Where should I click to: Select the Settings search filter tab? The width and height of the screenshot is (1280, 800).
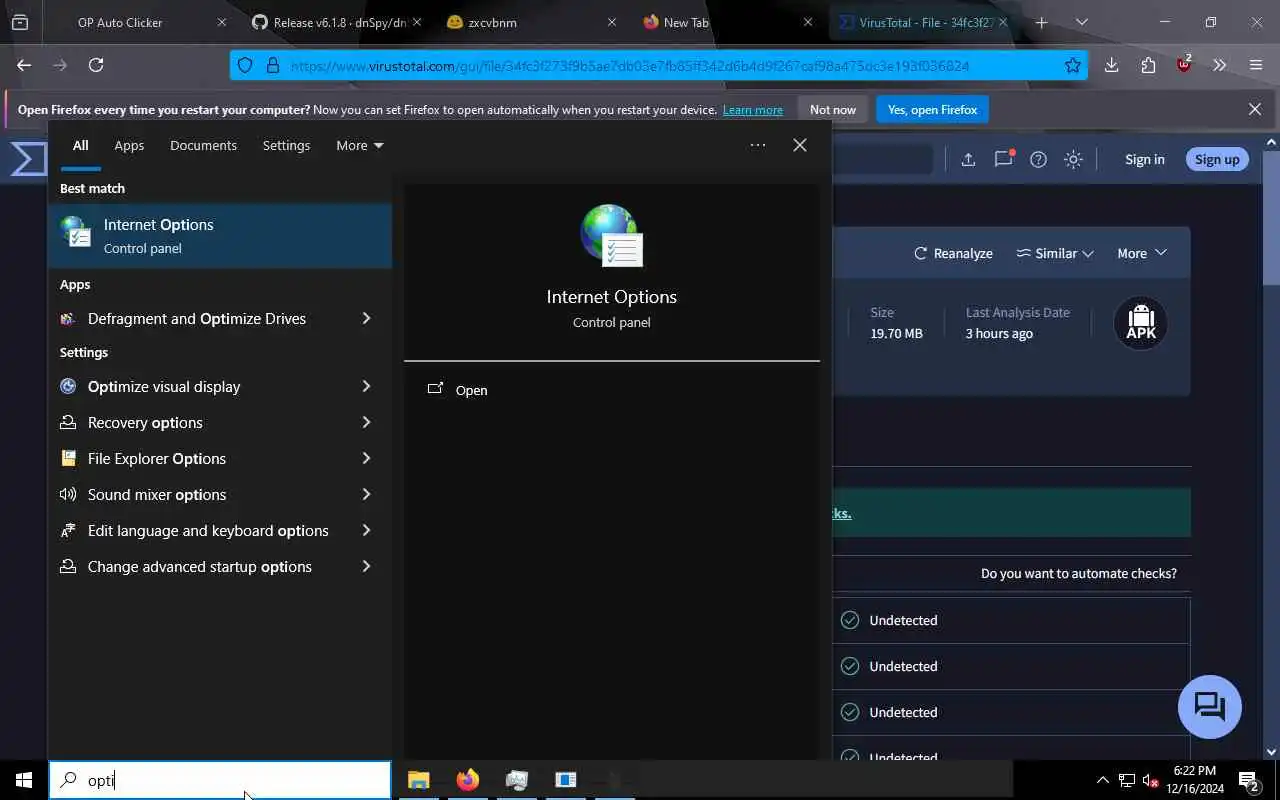click(286, 145)
